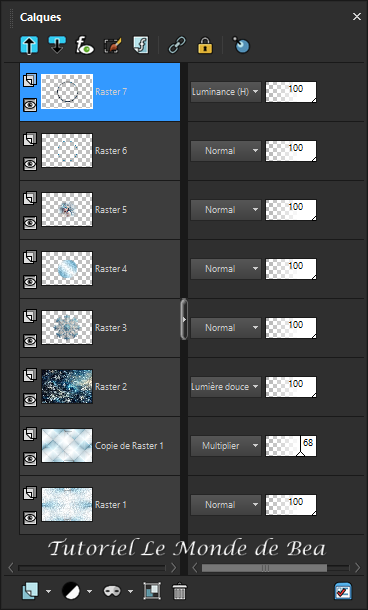The width and height of the screenshot is (368, 610).
Task: Hide the Raster 7 layer eye
Action: click(30, 105)
